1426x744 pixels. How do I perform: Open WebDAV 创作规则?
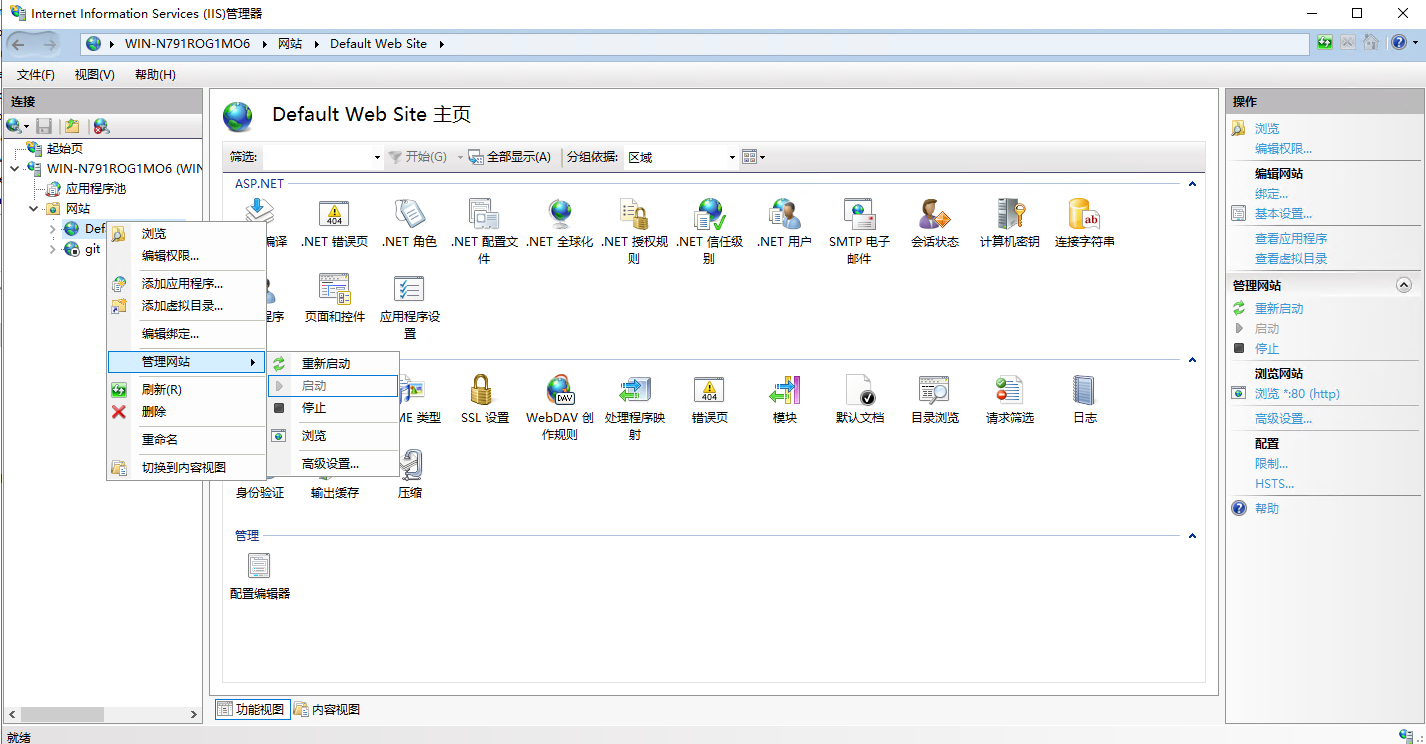559,393
